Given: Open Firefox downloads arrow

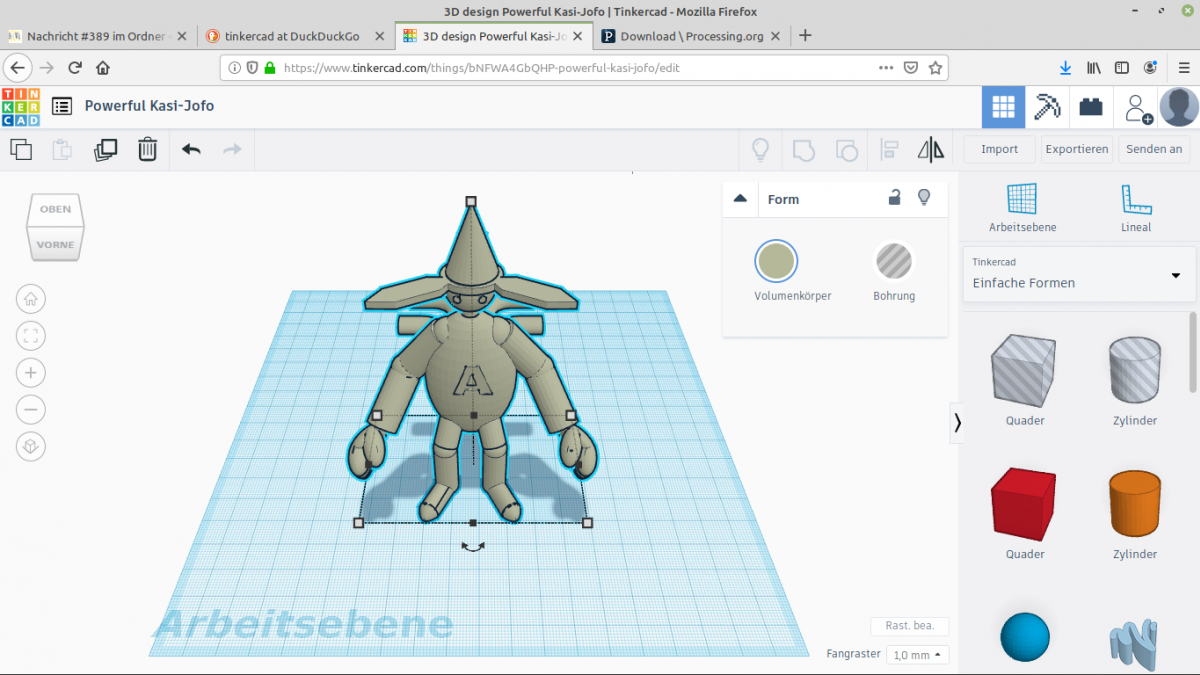Looking at the screenshot, I should point(1065,68).
